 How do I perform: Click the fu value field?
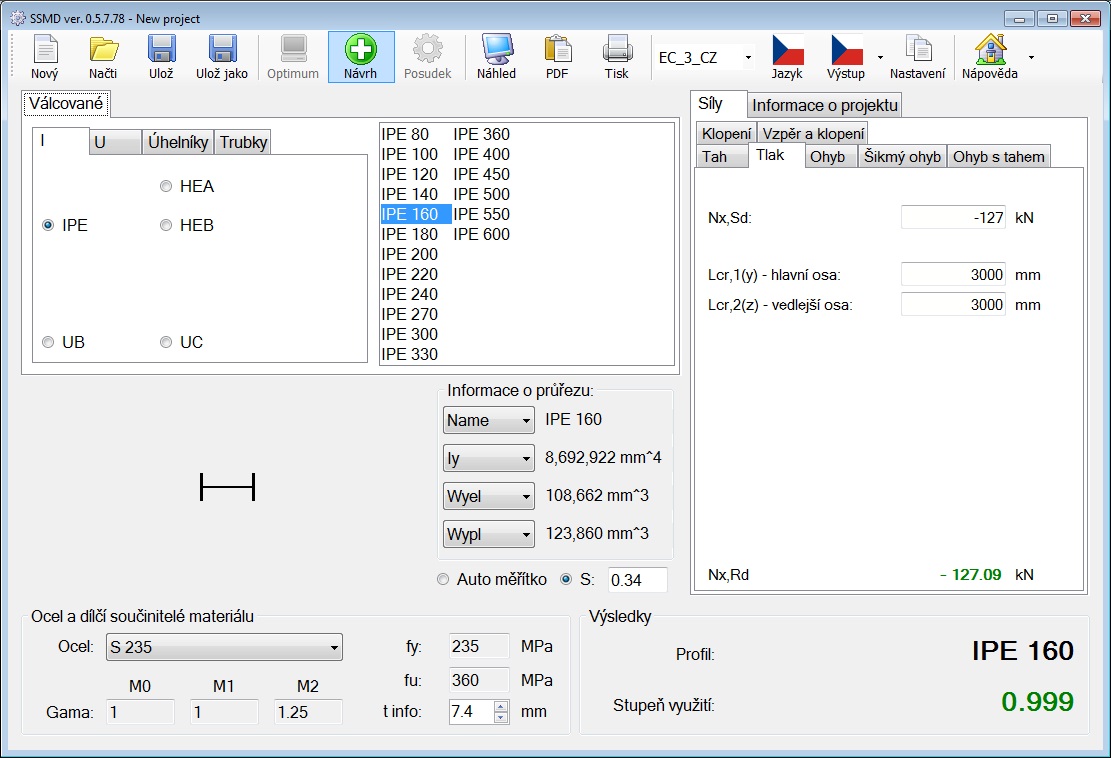point(479,680)
